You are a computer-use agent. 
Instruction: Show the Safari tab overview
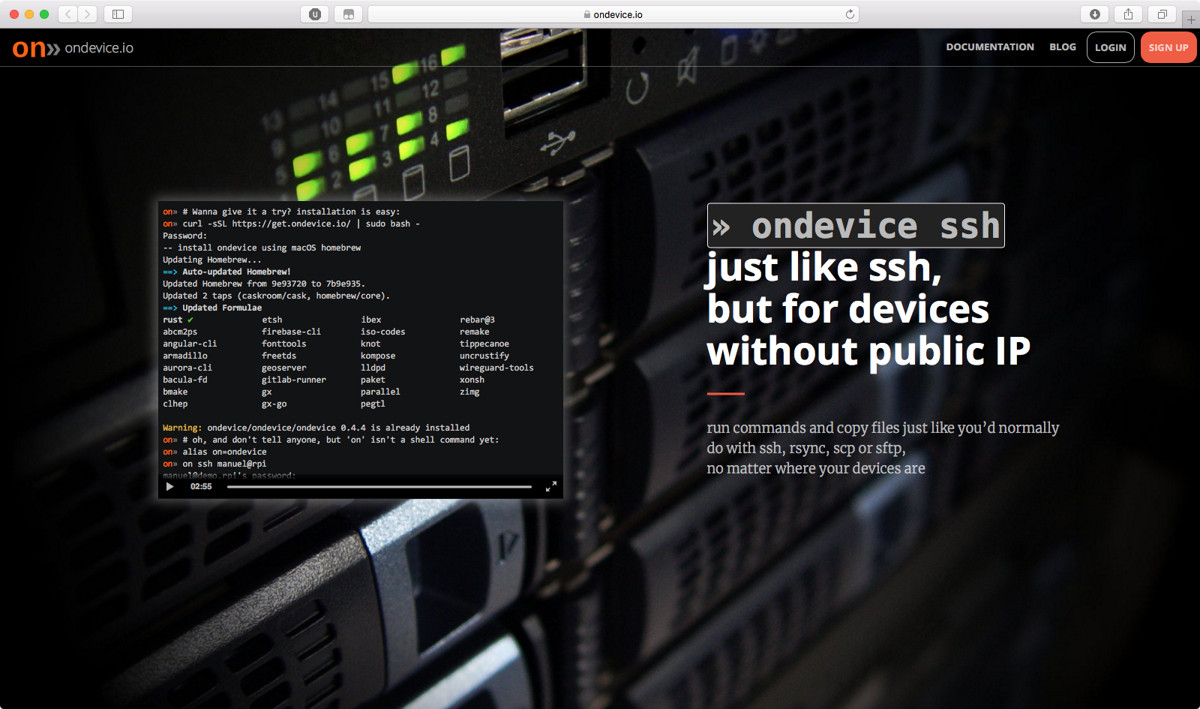[1162, 14]
